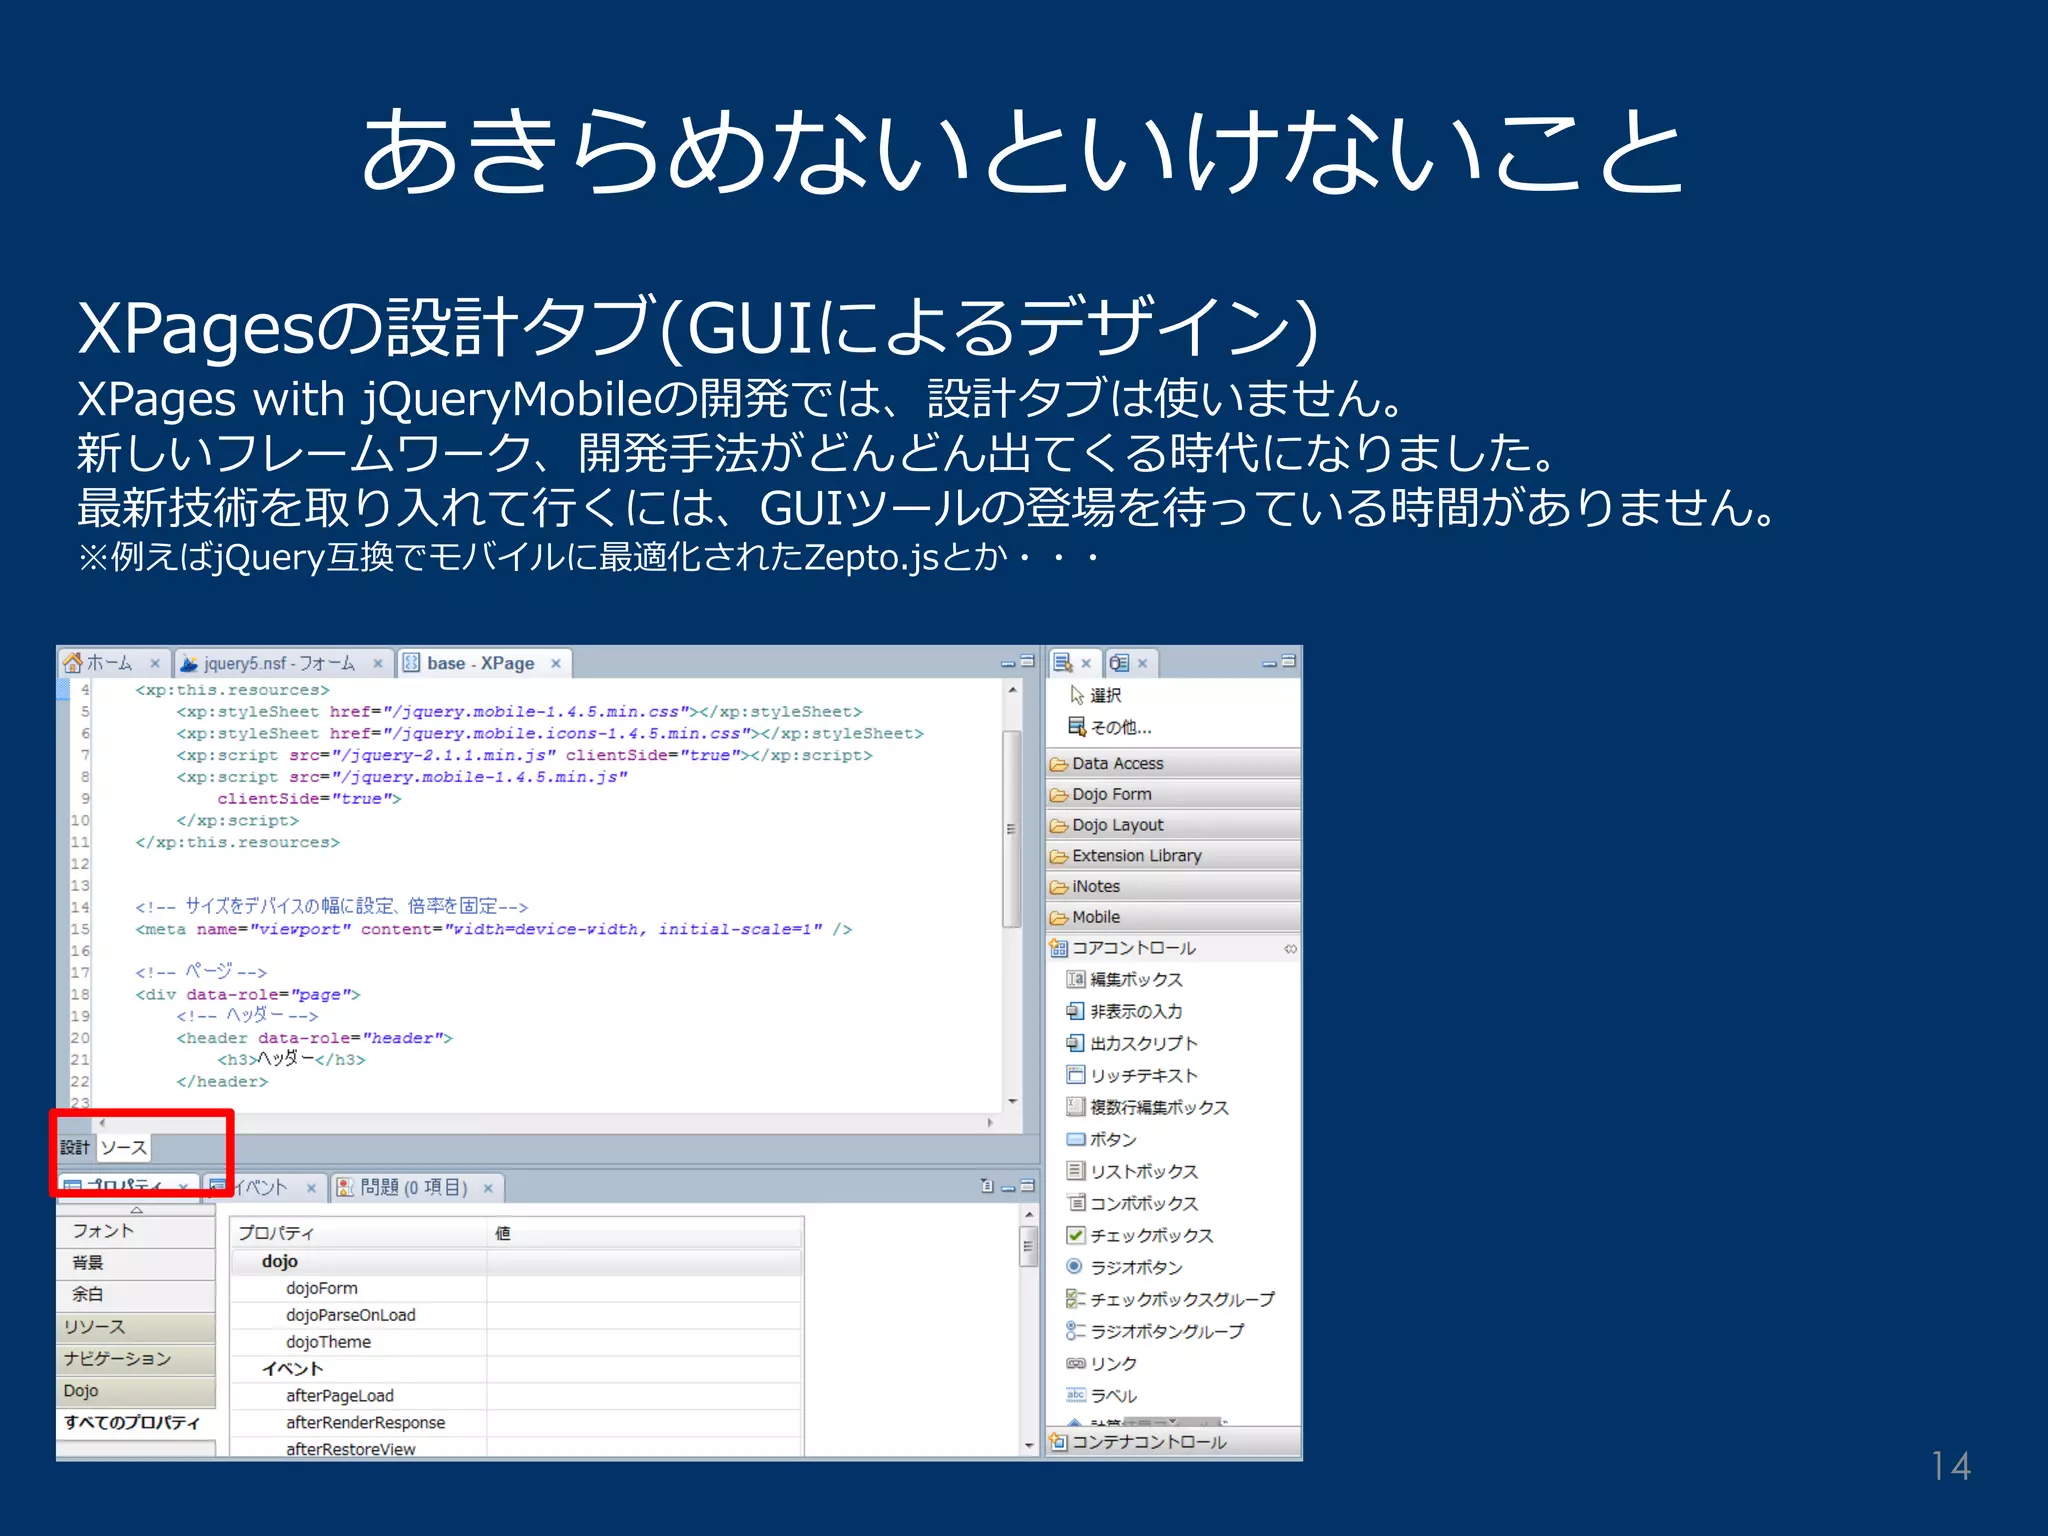
Task: Select the dojoForm property row
Action: (516, 1288)
